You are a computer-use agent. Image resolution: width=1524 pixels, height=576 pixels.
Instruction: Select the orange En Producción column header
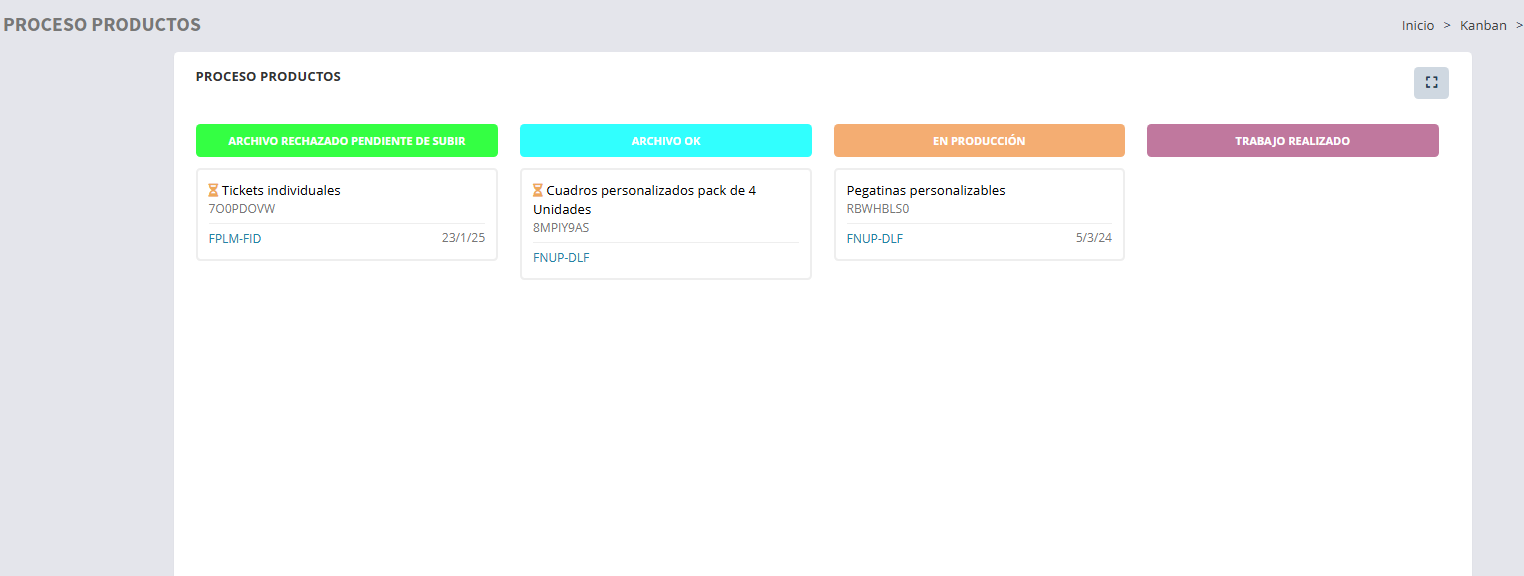coord(979,141)
